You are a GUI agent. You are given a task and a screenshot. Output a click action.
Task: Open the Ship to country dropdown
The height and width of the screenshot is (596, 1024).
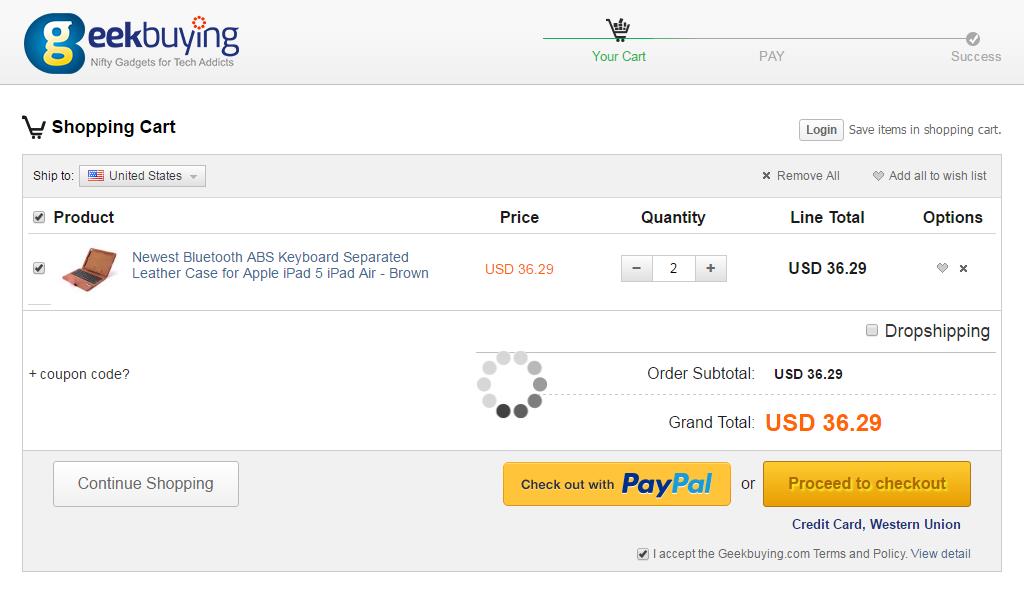pyautogui.click(x=143, y=175)
